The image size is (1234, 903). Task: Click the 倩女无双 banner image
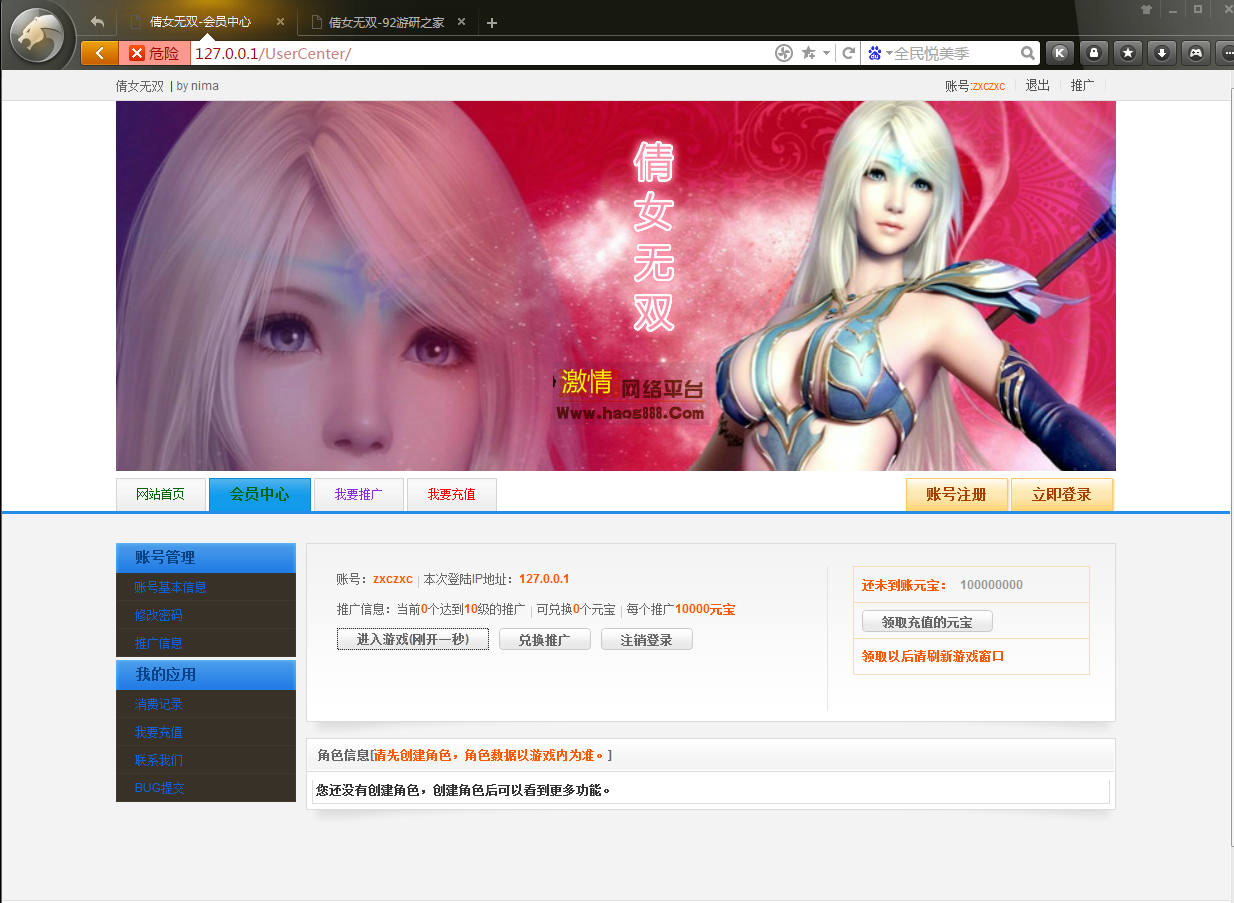point(616,286)
